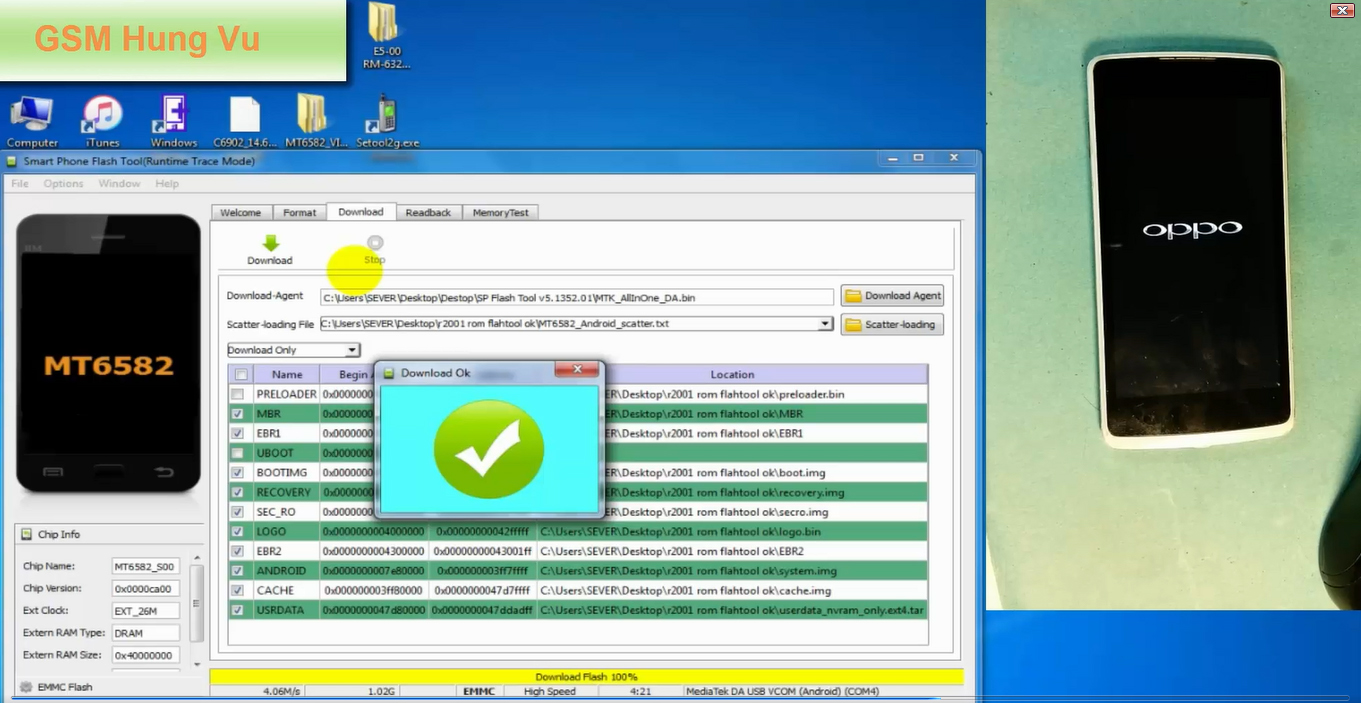The width and height of the screenshot is (1361, 703).
Task: Switch to the Readback tab
Action: pos(428,211)
